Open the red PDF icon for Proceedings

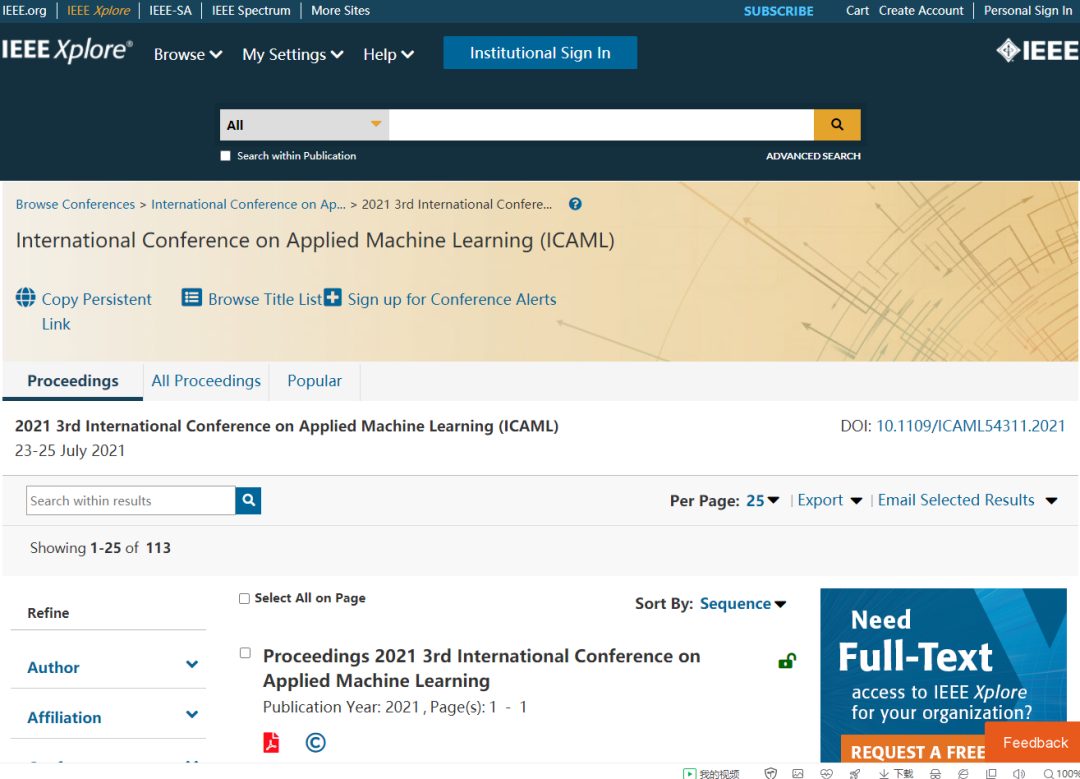(271, 742)
